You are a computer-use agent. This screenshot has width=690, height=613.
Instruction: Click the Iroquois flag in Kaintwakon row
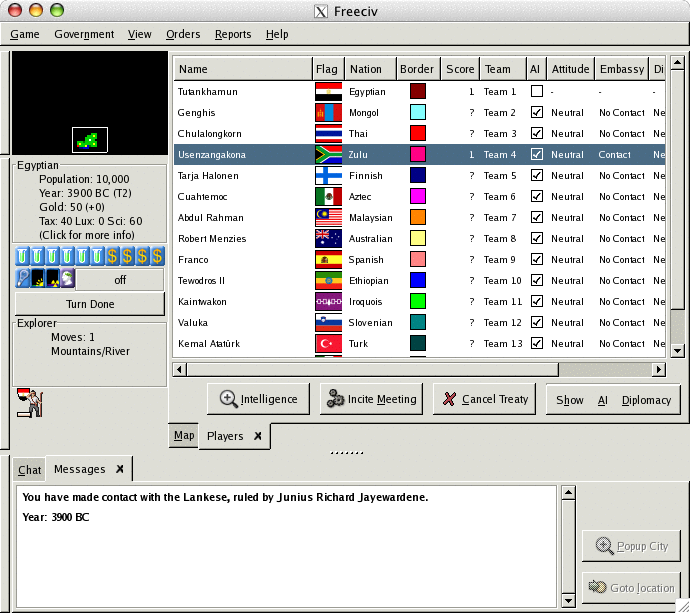tap(328, 301)
